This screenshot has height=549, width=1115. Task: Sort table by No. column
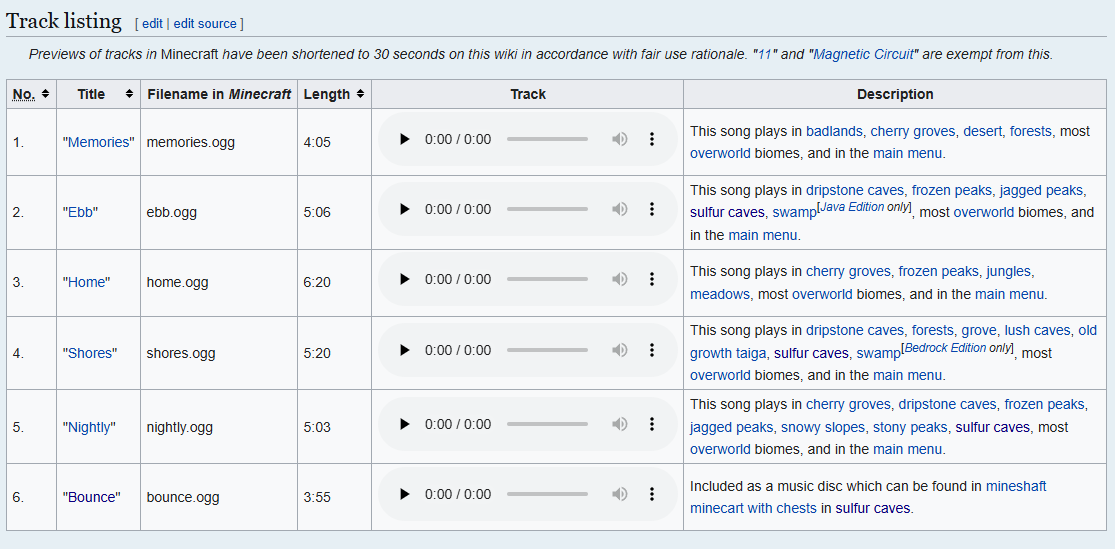pyautogui.click(x=31, y=94)
